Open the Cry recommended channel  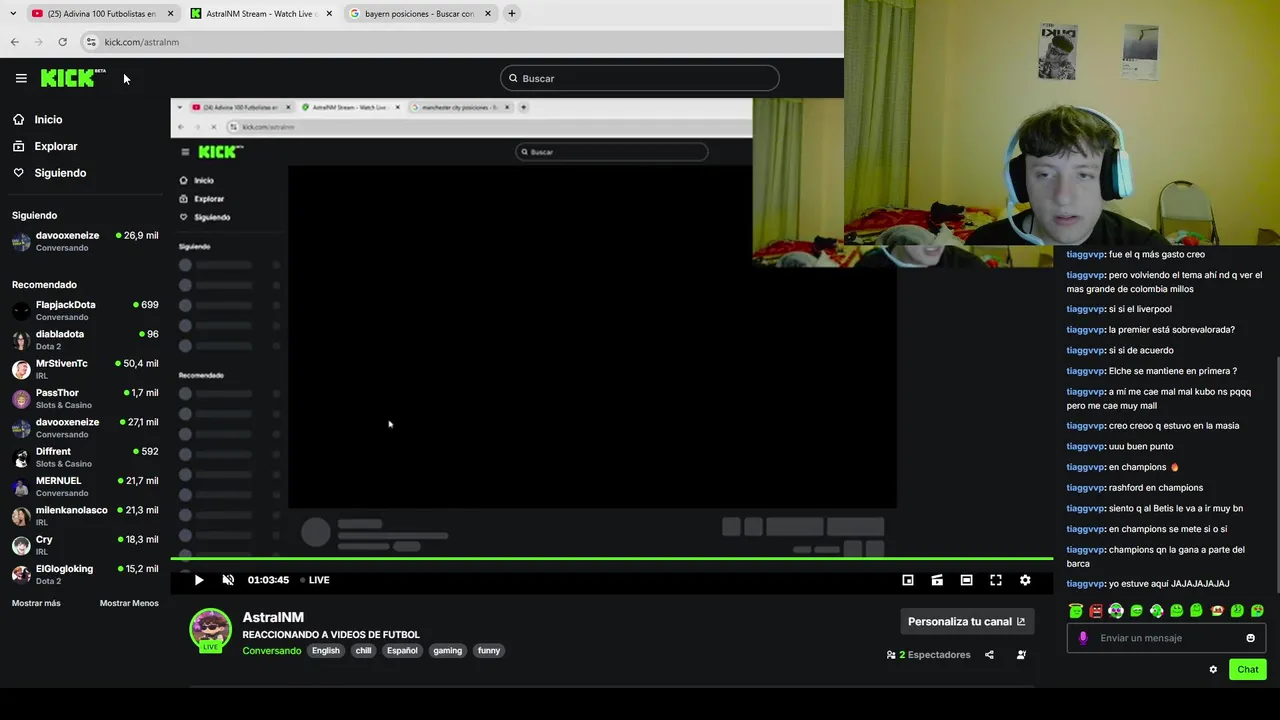(x=85, y=545)
